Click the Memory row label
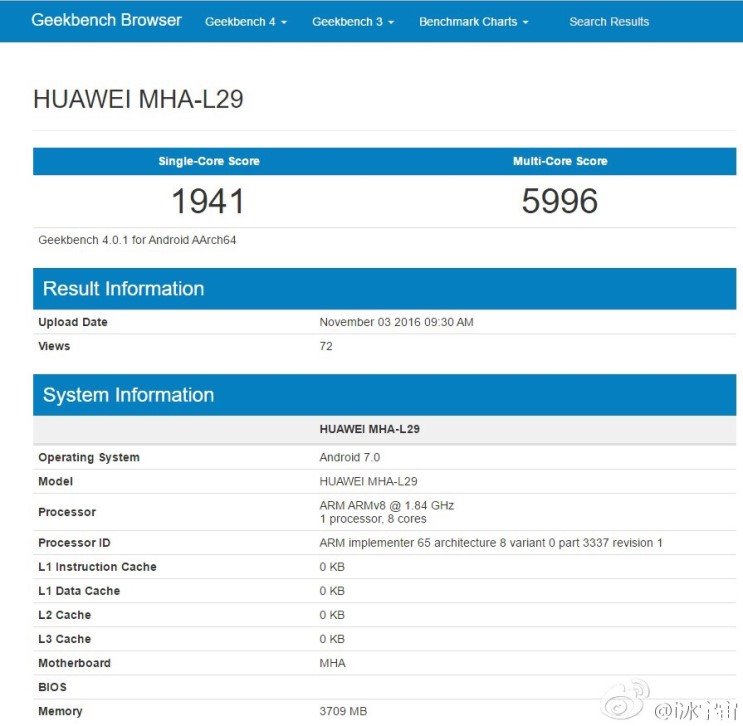Screen dimensions: 743x726 60,712
